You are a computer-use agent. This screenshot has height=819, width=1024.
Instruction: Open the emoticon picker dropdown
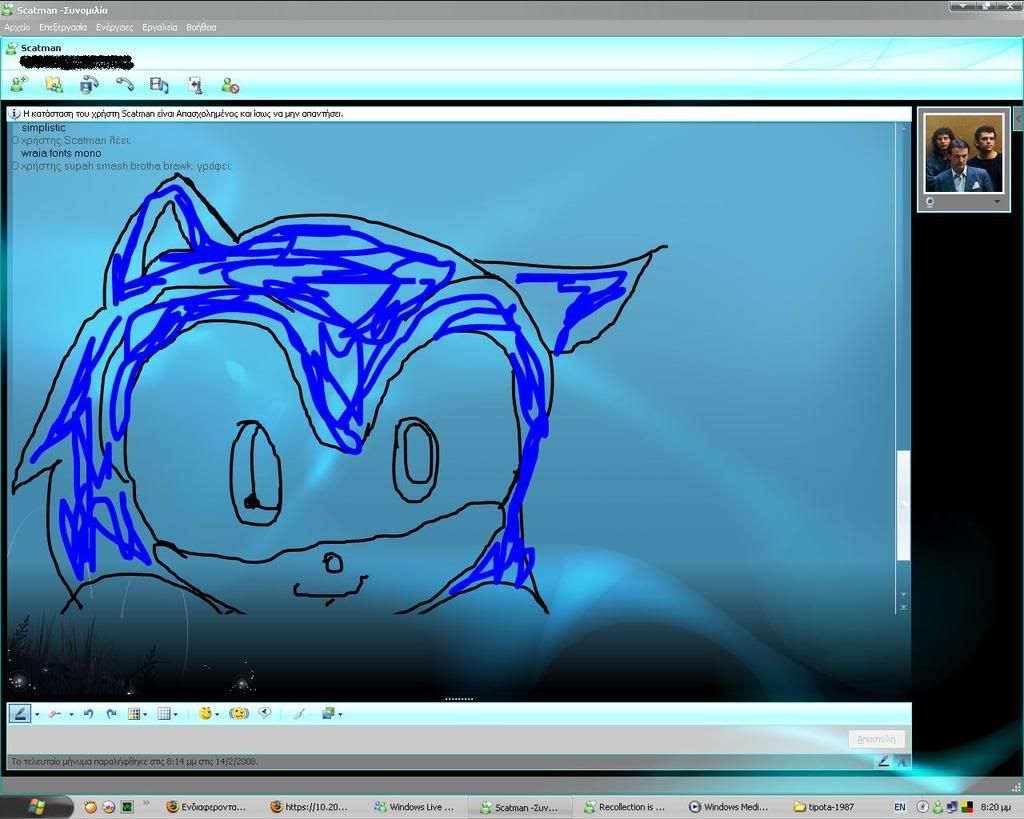(x=219, y=714)
